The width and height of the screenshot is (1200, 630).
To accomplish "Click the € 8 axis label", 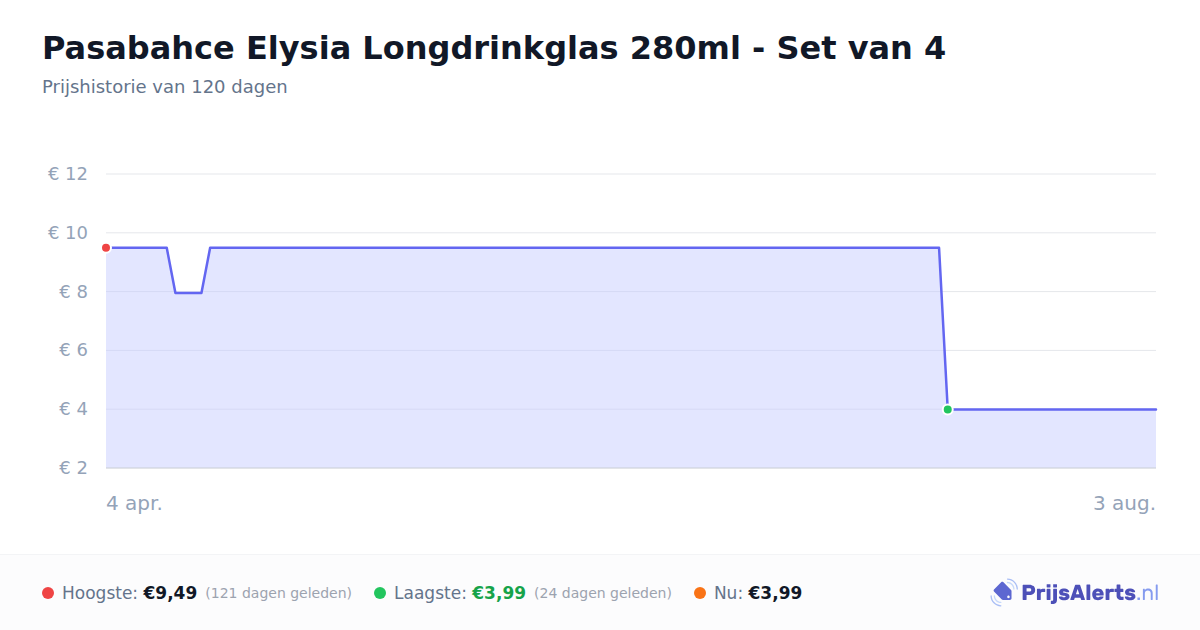I will [74, 292].
